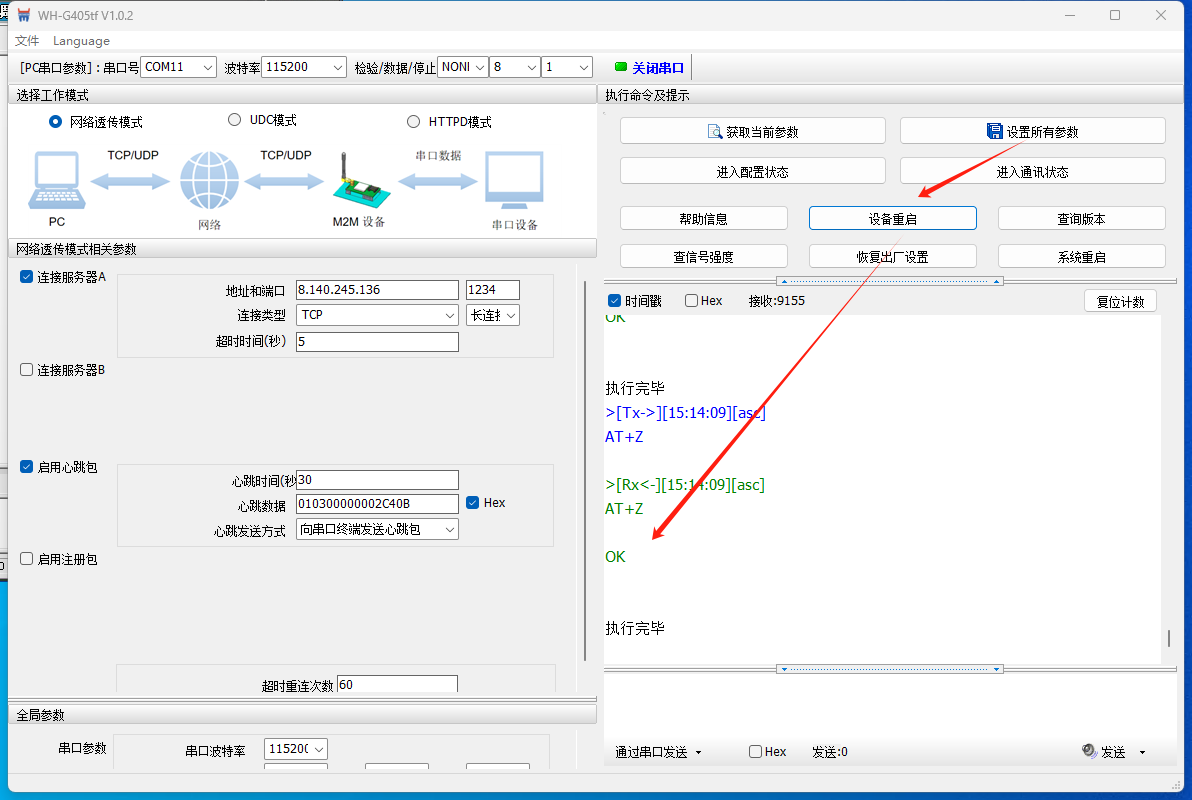Screen dimensions: 1192x800
Task: Click the green 关闭串口 port indicator
Action: pyautogui.click(x=620, y=67)
